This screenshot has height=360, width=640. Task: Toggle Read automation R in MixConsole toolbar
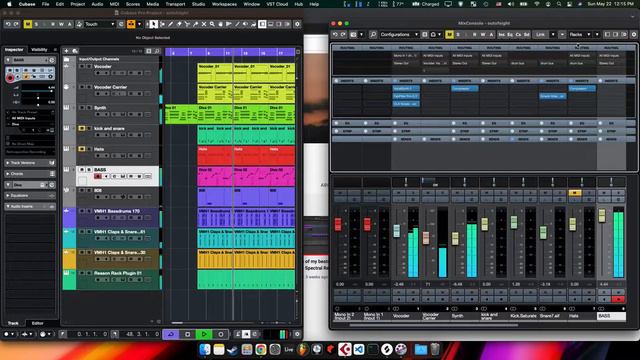(474, 35)
